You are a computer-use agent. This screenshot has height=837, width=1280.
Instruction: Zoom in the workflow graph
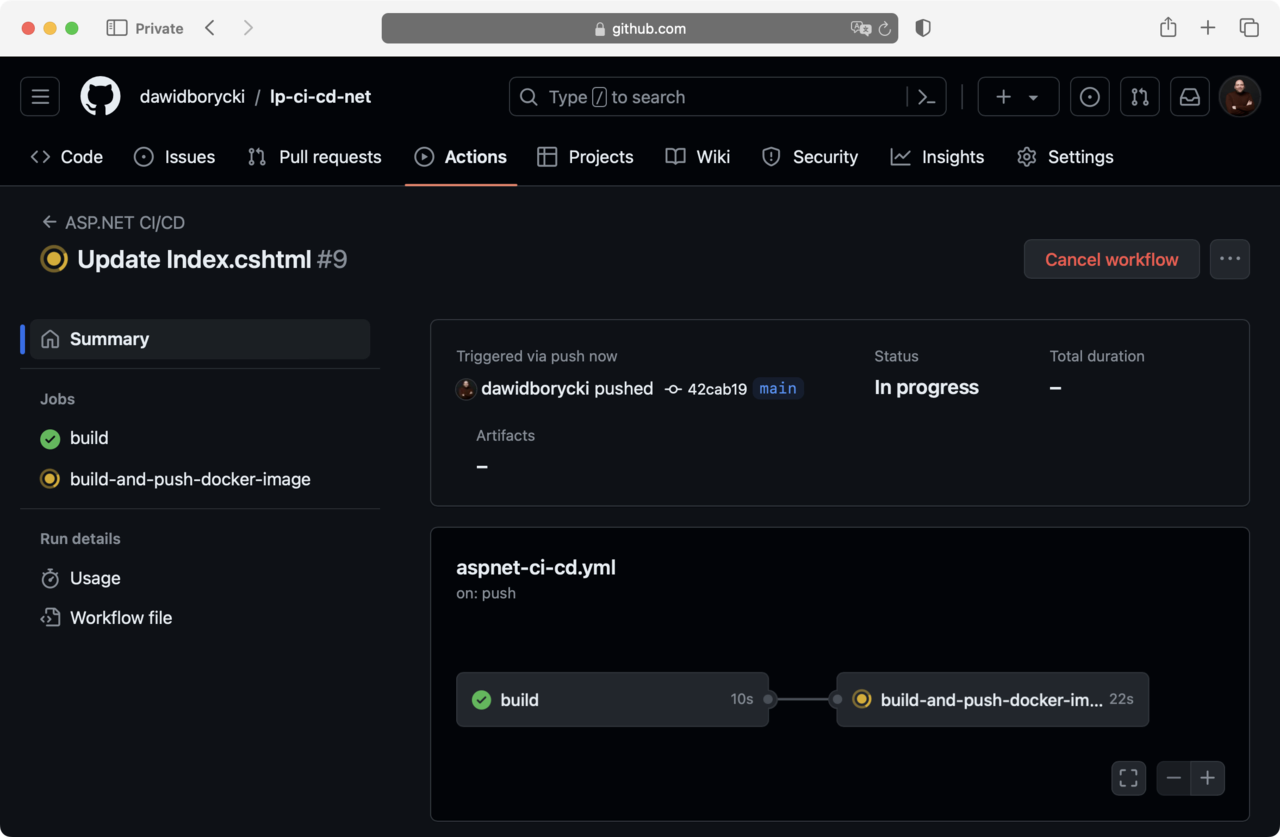(x=1207, y=778)
